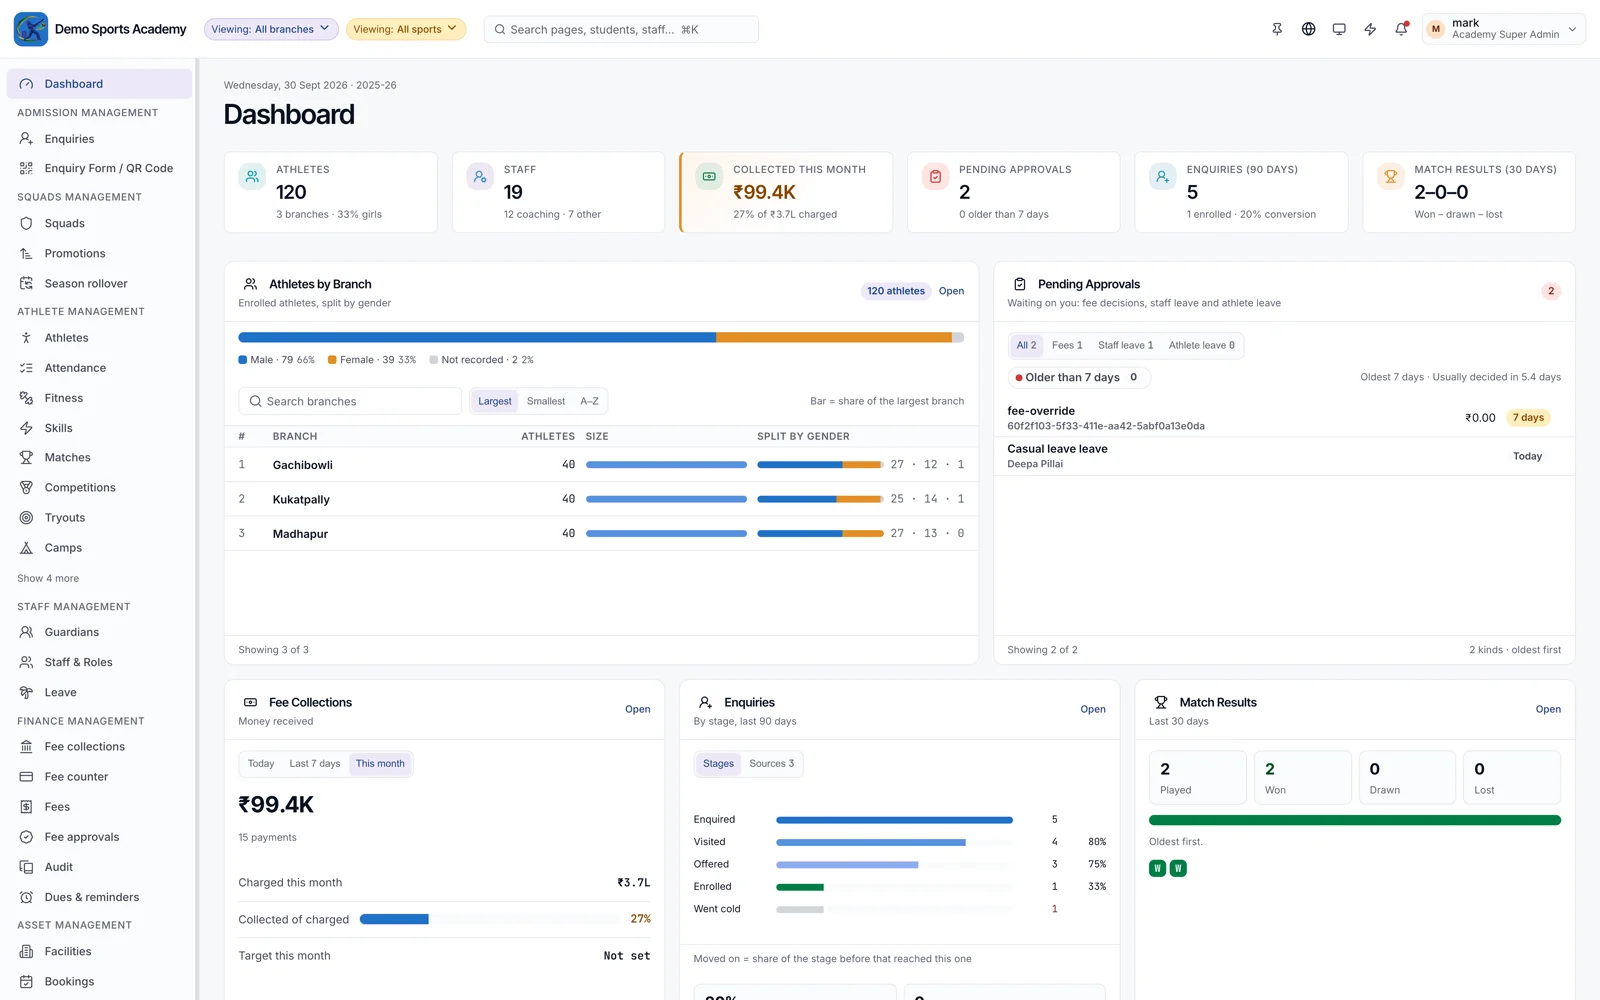
Task: Open the Fee Collections panel link
Action: point(638,709)
